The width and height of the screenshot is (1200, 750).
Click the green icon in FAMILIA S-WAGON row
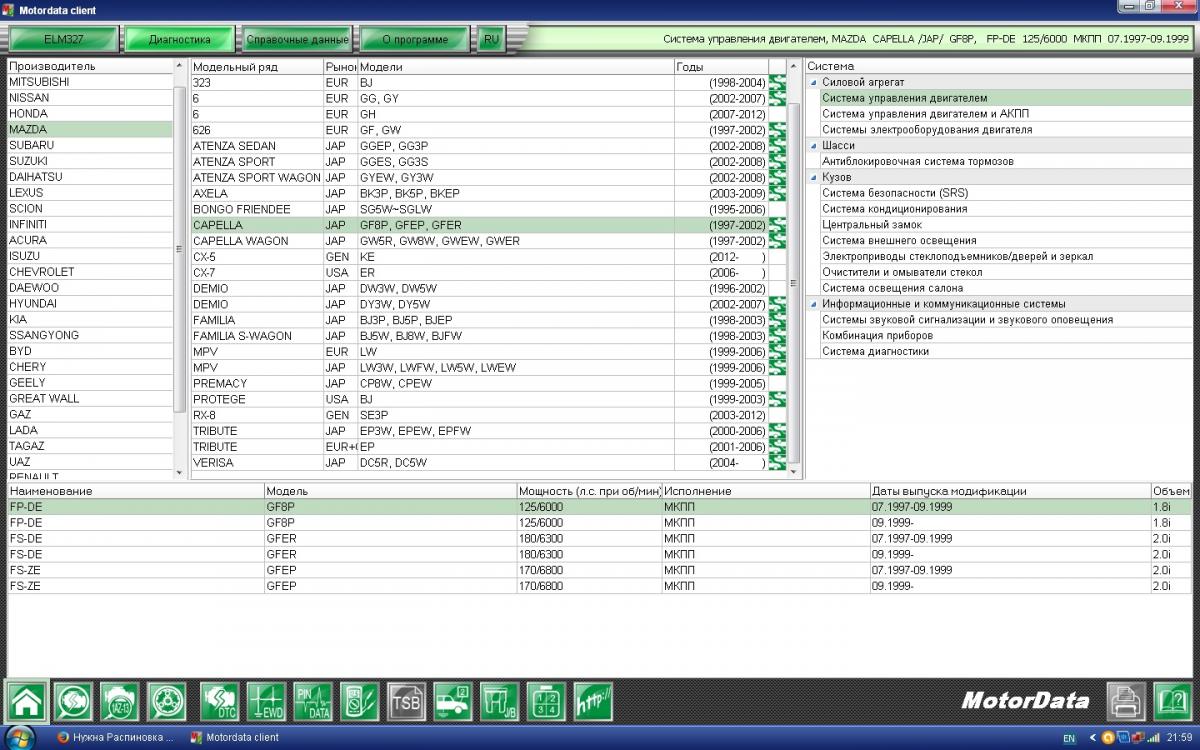tap(777, 336)
